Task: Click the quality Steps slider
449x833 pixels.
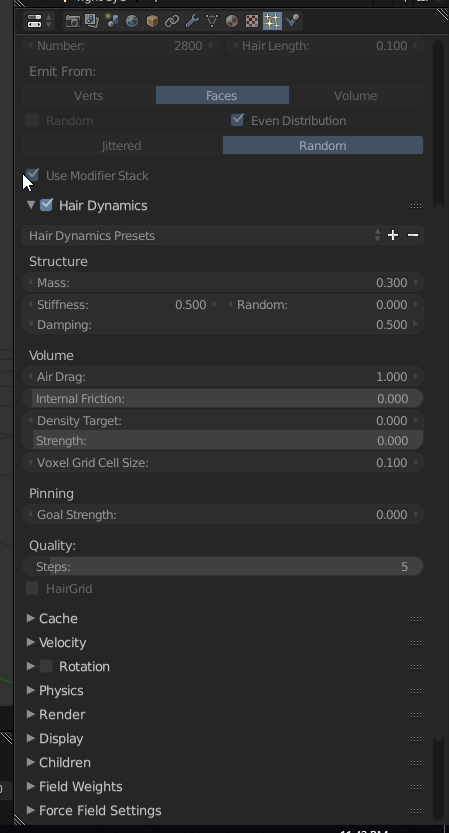Action: (x=223, y=567)
